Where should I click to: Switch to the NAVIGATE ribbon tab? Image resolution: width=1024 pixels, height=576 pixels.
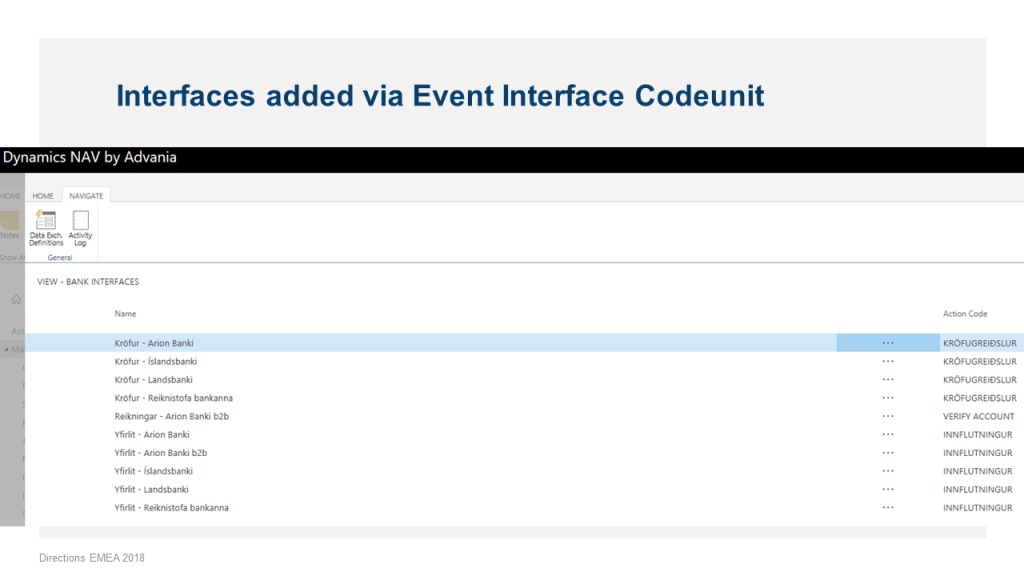click(x=86, y=196)
